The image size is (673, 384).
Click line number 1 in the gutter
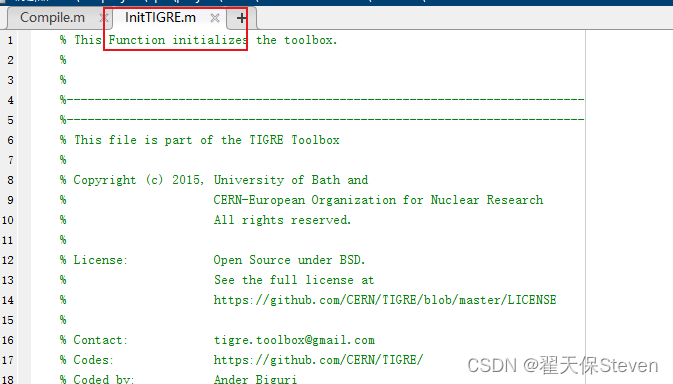point(10,41)
